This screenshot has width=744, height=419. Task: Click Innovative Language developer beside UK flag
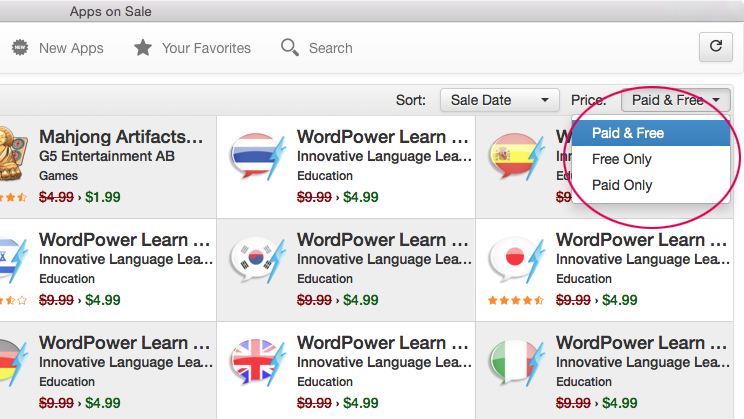384,362
